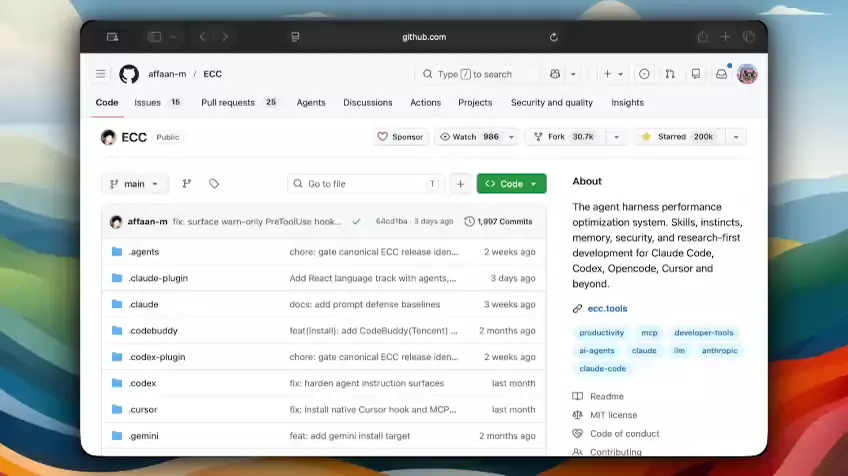
Task: Switch to the Projects tab
Action: coord(475,103)
